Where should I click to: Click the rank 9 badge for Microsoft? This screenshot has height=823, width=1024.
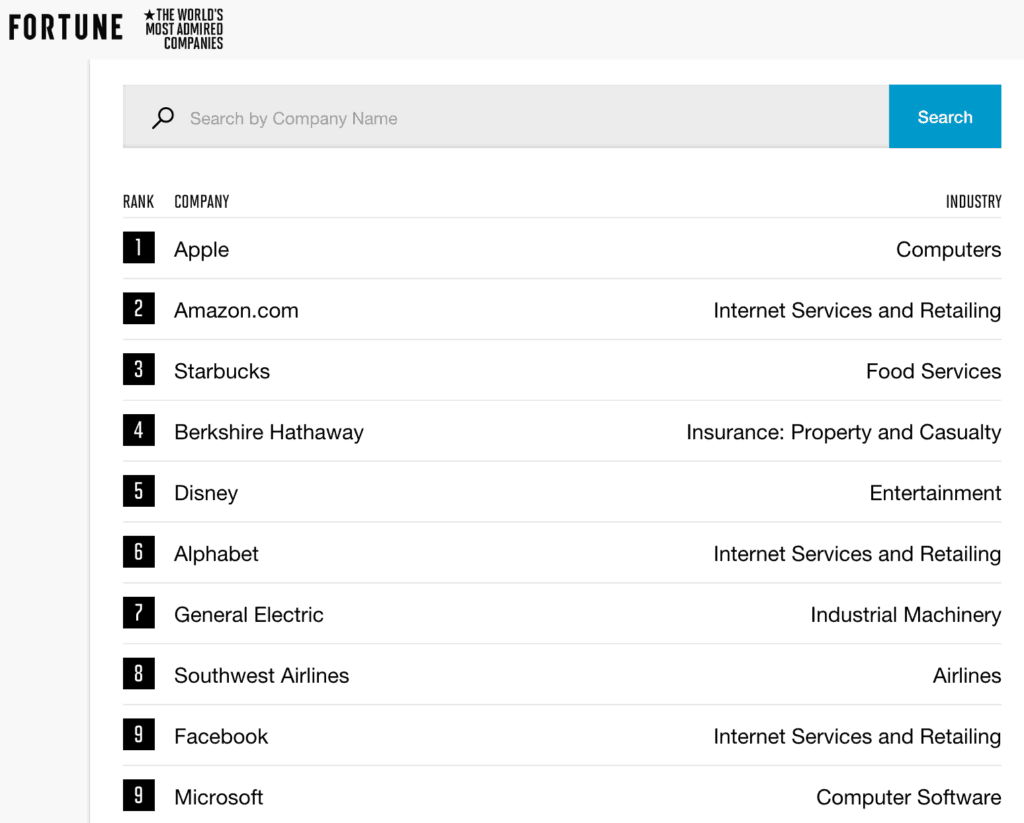click(138, 795)
